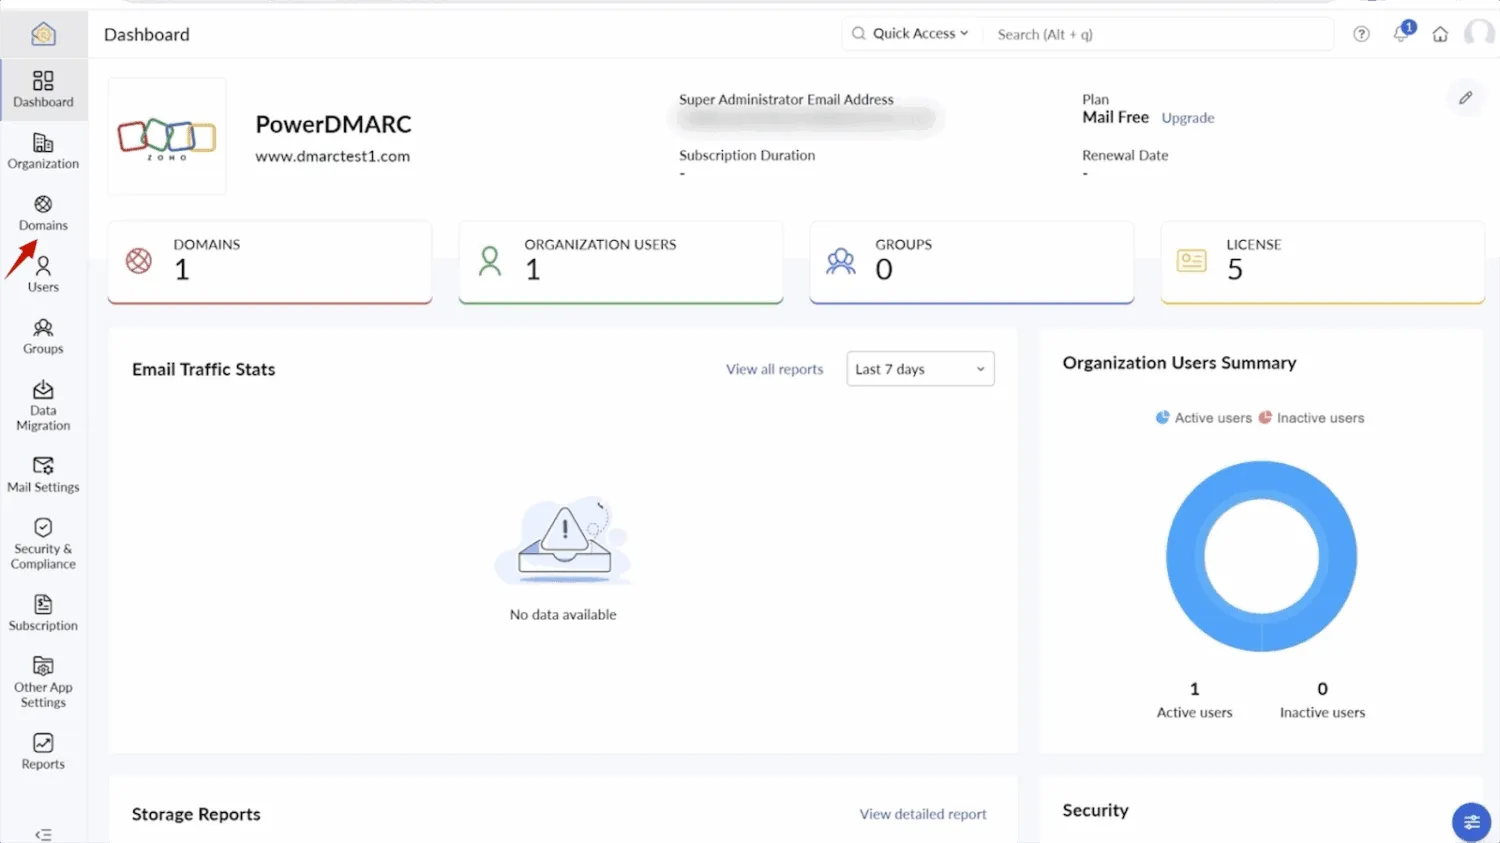Open Security & Compliance section
This screenshot has height=843, width=1500.
[x=43, y=543]
